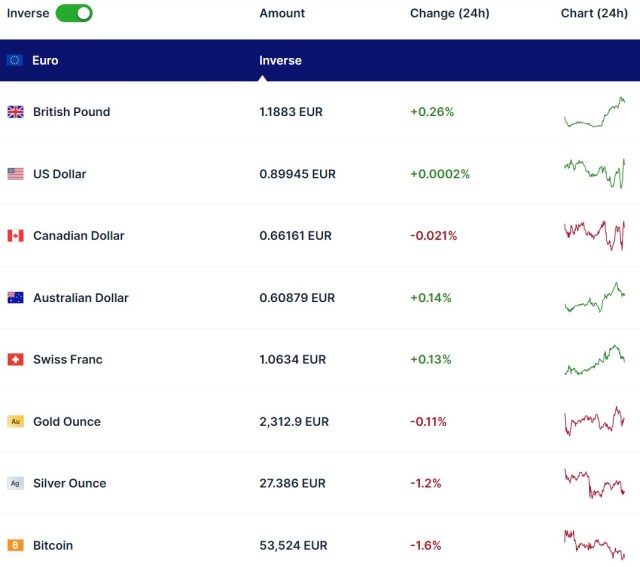Open the Bitcoin currency link
640x567 pixels.
pyautogui.click(x=55, y=546)
